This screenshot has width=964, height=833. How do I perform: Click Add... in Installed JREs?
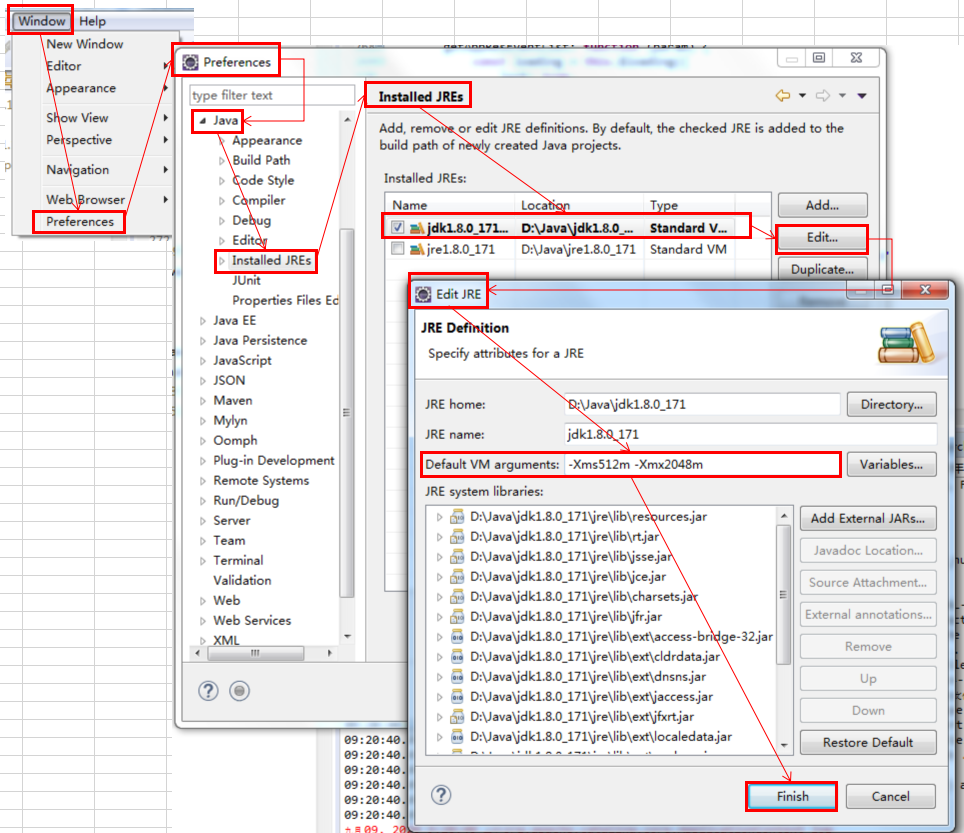[823, 205]
